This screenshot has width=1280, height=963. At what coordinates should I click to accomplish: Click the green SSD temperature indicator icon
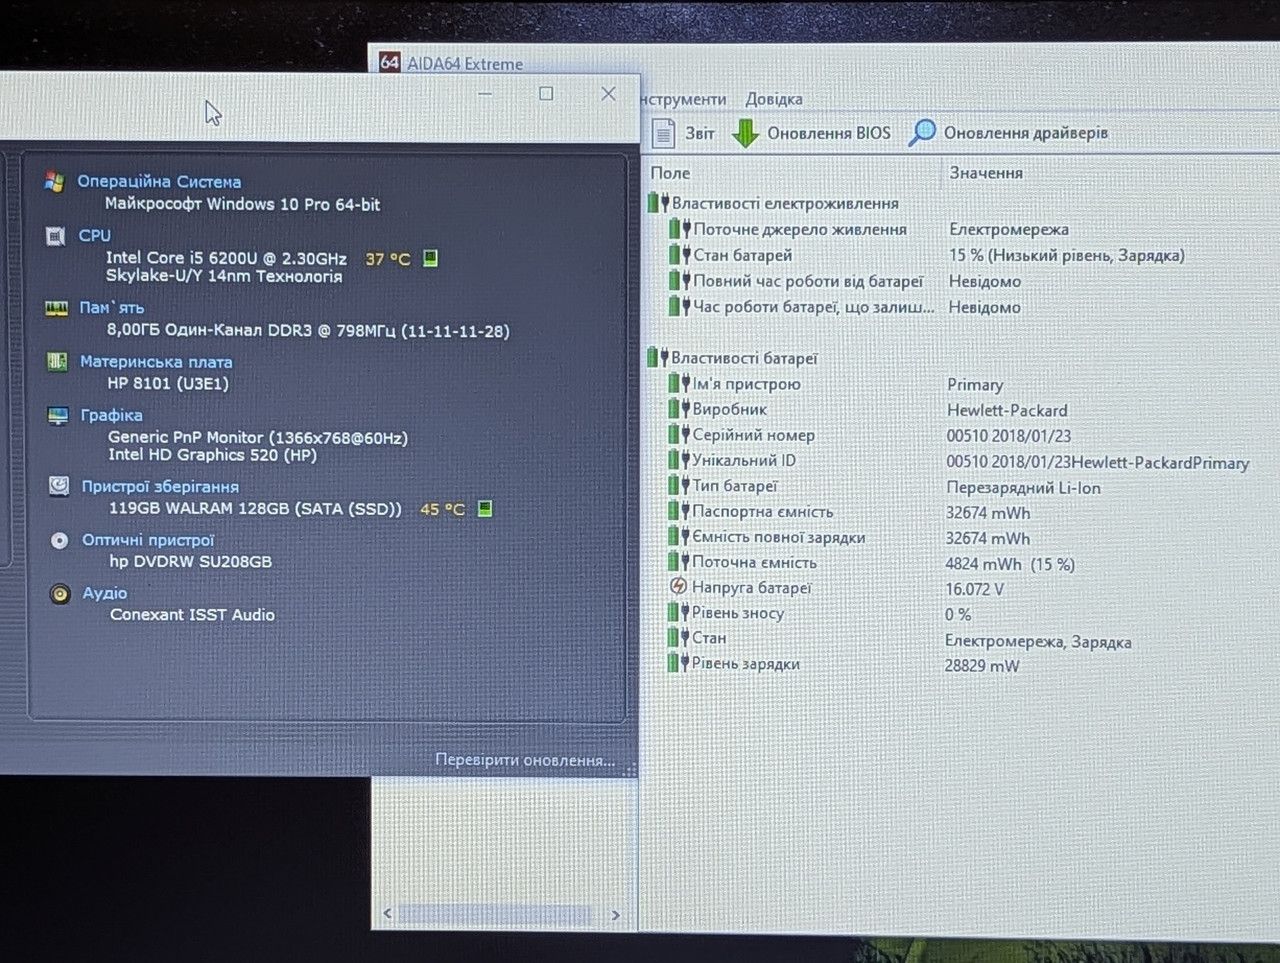[485, 509]
